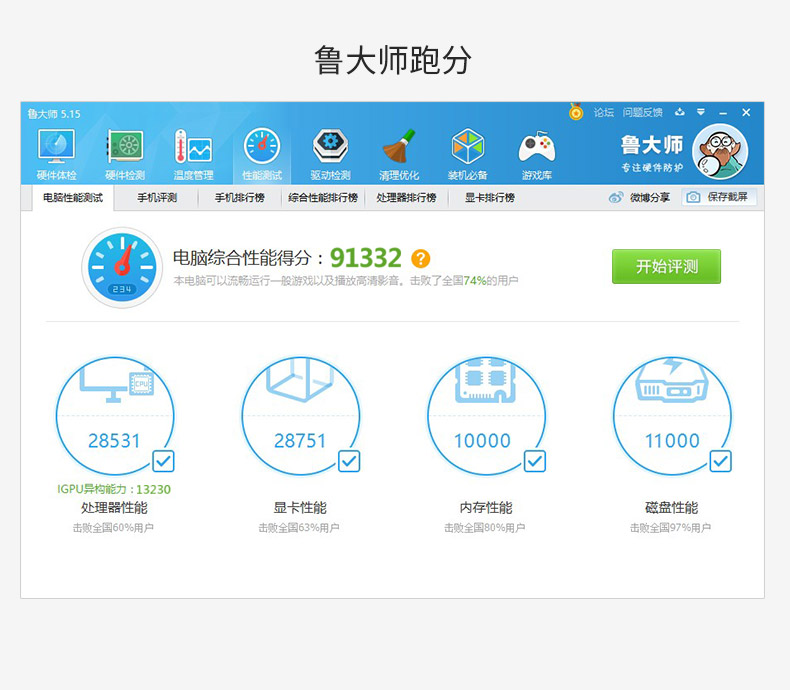The image size is (790, 690).
Task: Click the Weibo logo icon
Action: pyautogui.click(x=616, y=197)
